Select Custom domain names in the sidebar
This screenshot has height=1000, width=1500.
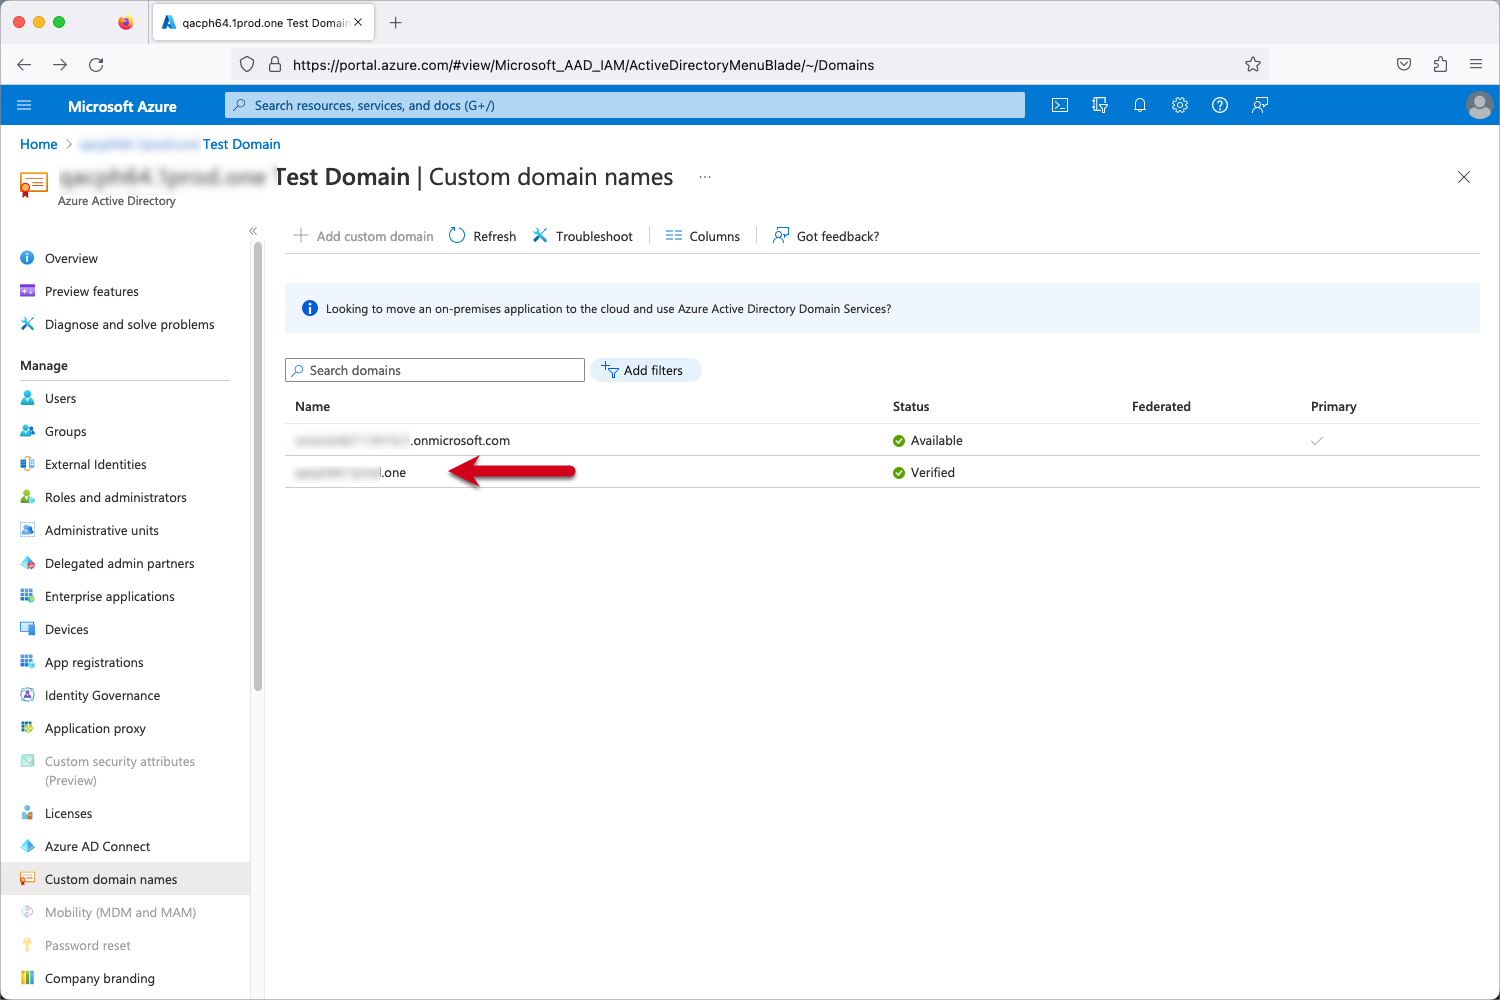[110, 879]
